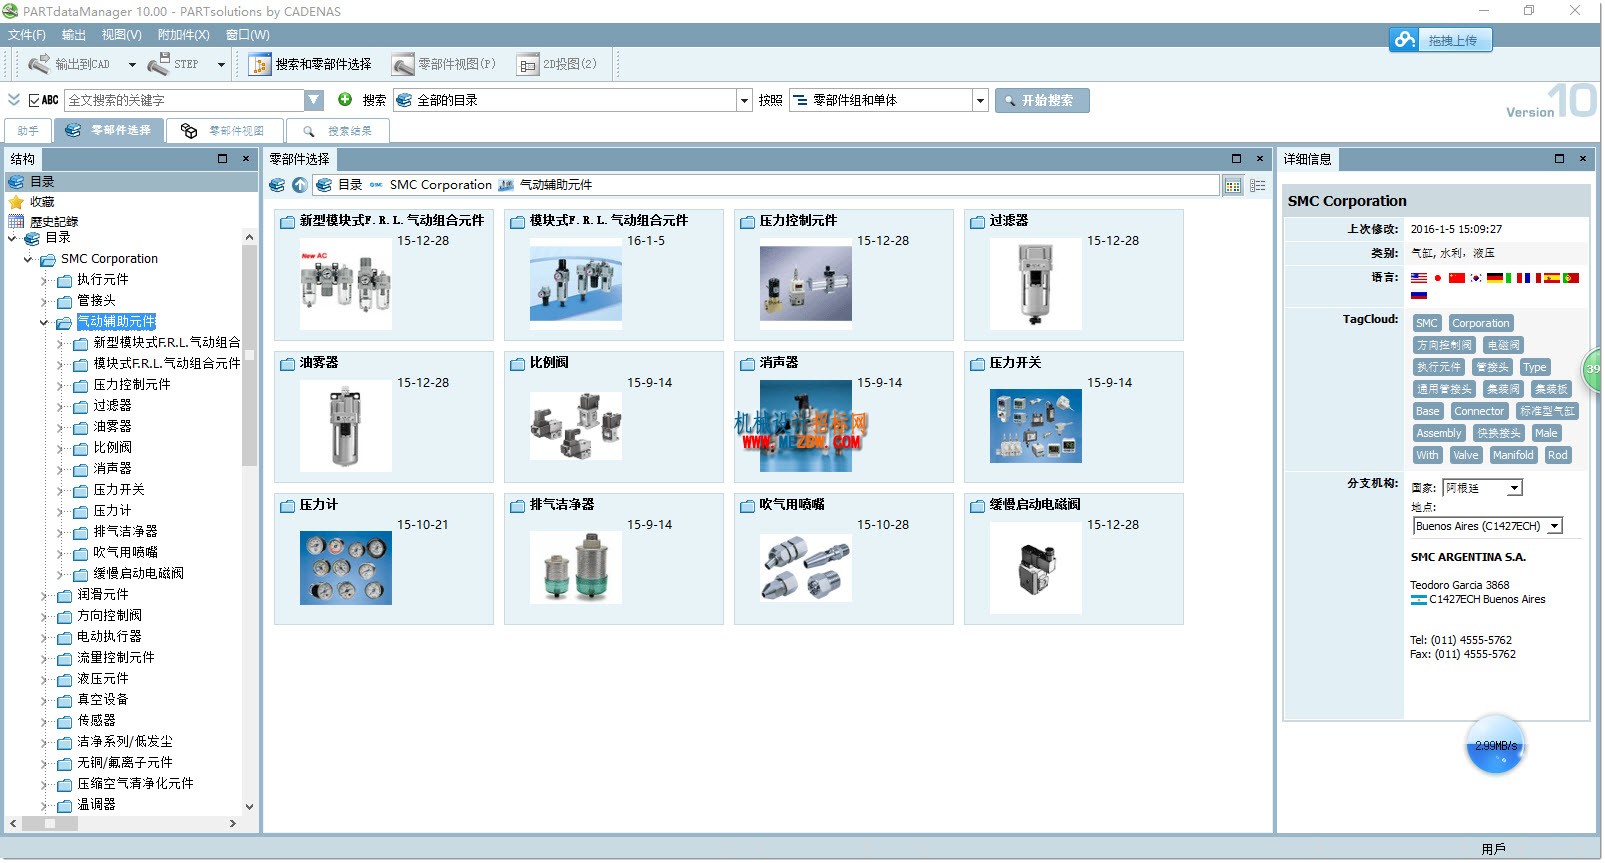Maximize the 详细信息 panel

click(1559, 159)
